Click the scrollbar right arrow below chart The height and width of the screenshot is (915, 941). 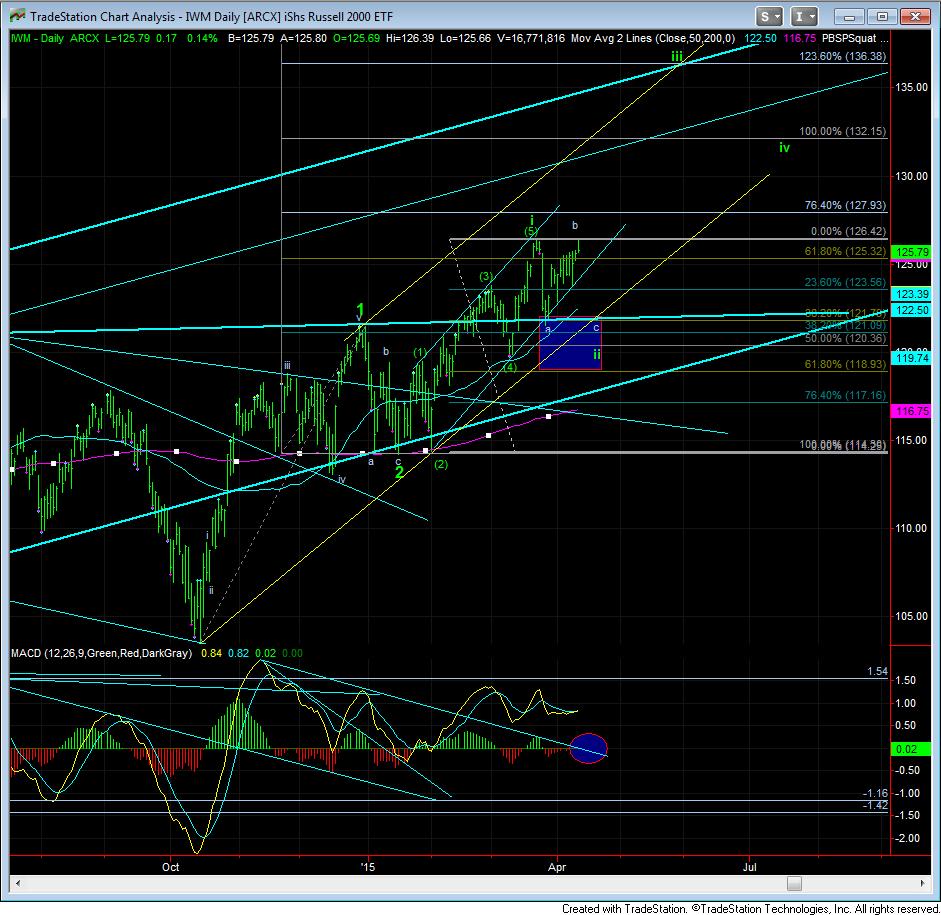tap(922, 883)
